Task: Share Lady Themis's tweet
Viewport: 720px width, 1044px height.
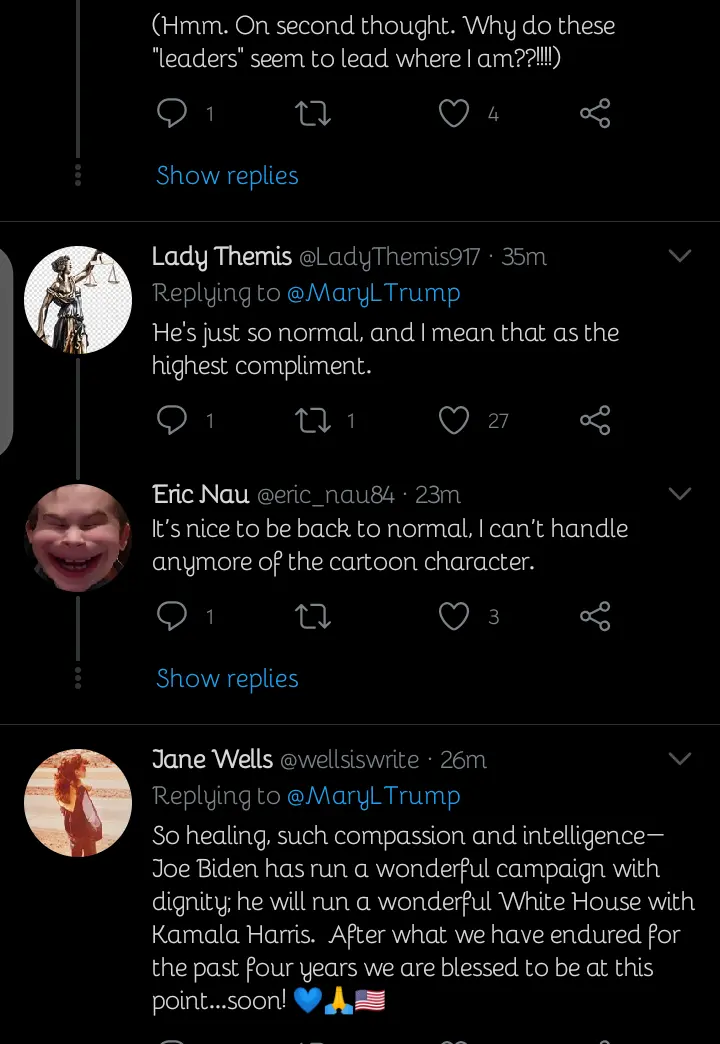Action: [x=595, y=421]
